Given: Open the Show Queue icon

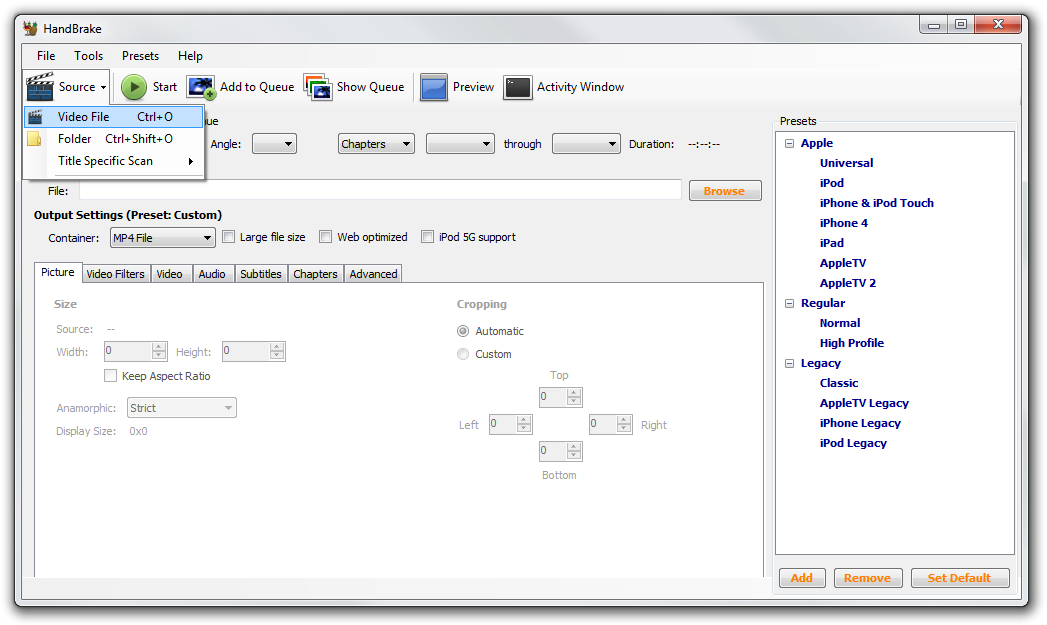Looking at the screenshot, I should click(317, 87).
